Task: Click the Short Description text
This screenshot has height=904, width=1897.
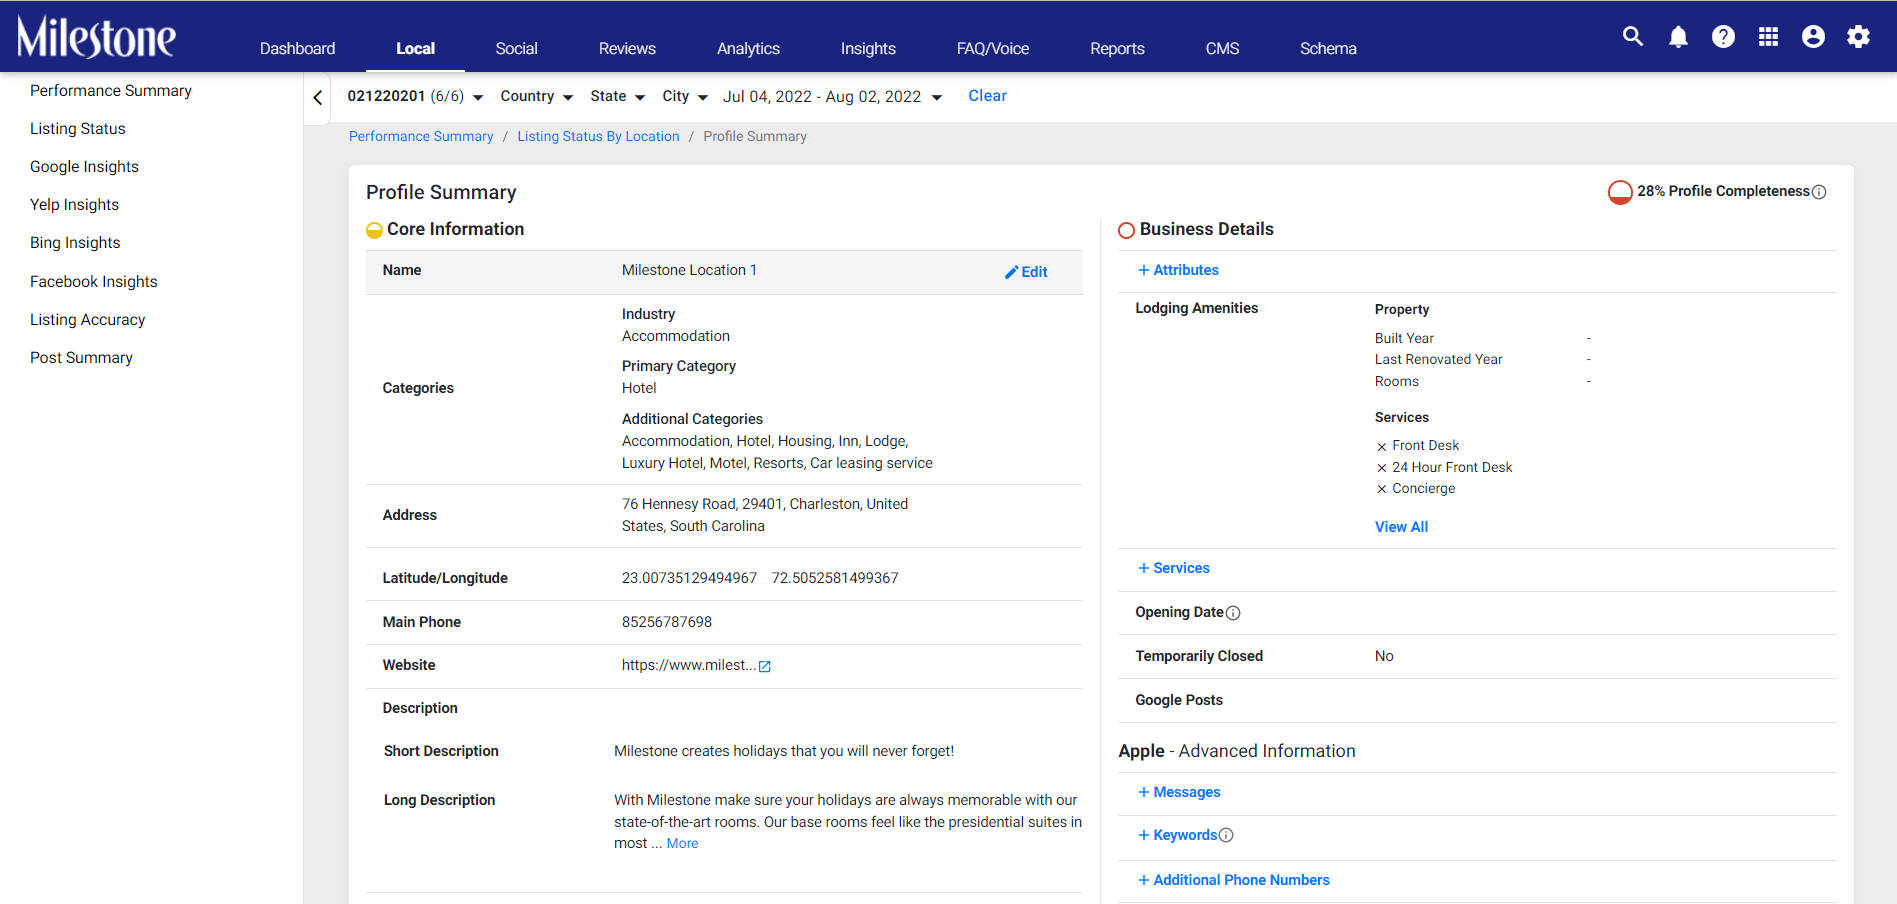Action: tap(784, 751)
